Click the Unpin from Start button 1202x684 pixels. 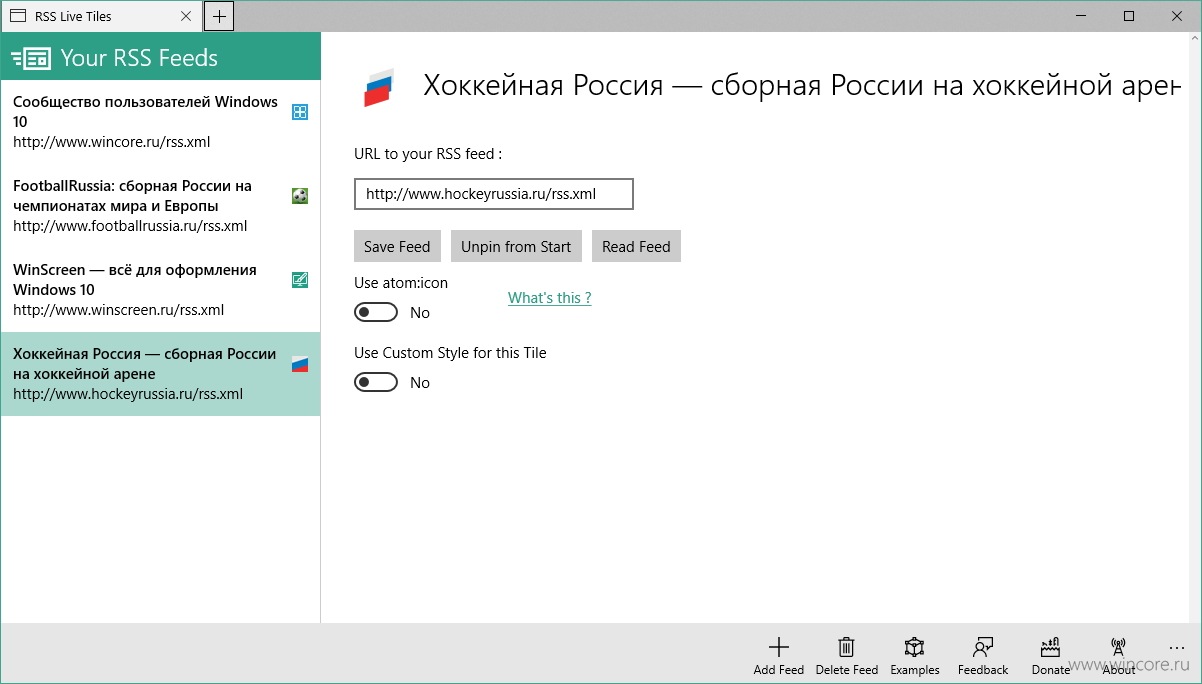(x=516, y=247)
